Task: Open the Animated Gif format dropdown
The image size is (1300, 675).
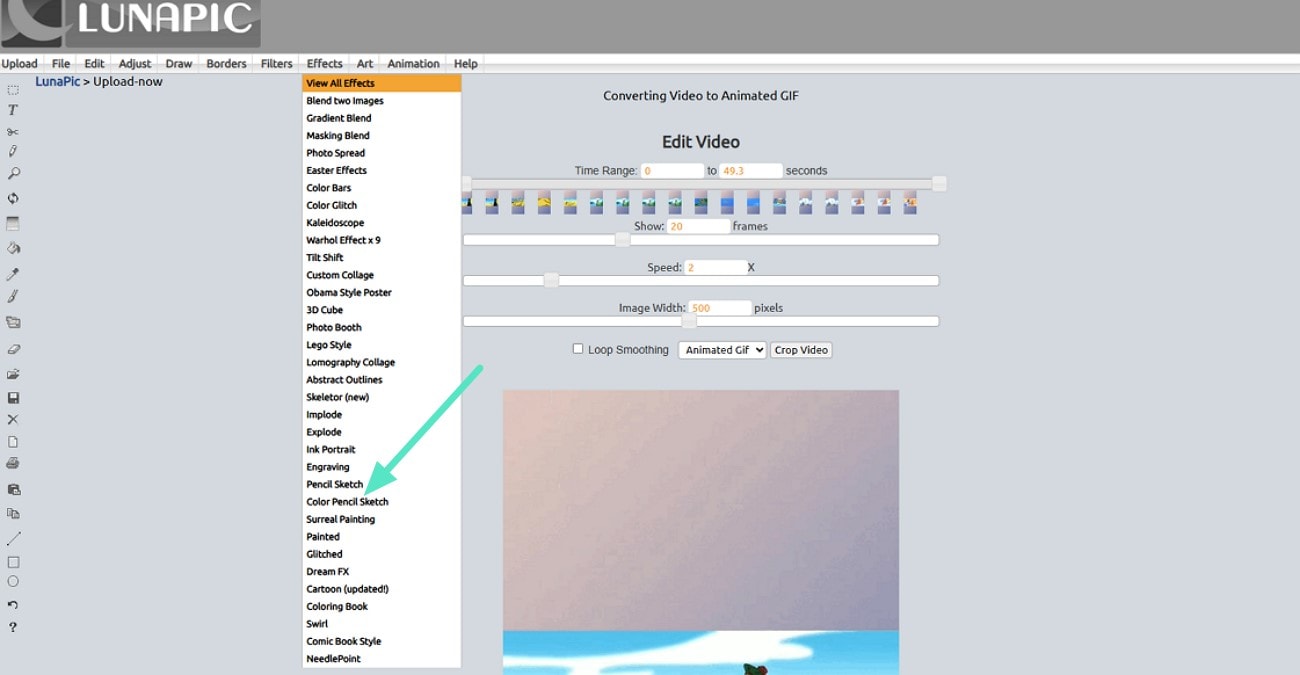Action: click(x=722, y=350)
